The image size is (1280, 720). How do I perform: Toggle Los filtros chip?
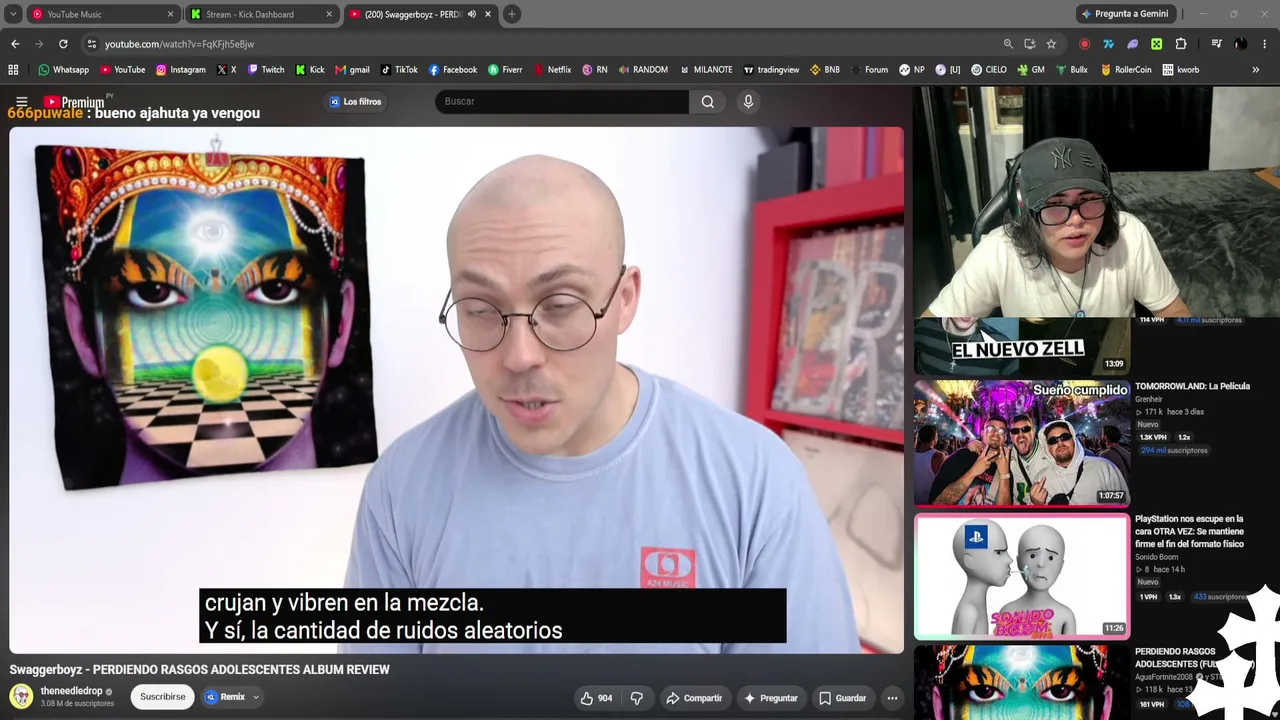[355, 101]
